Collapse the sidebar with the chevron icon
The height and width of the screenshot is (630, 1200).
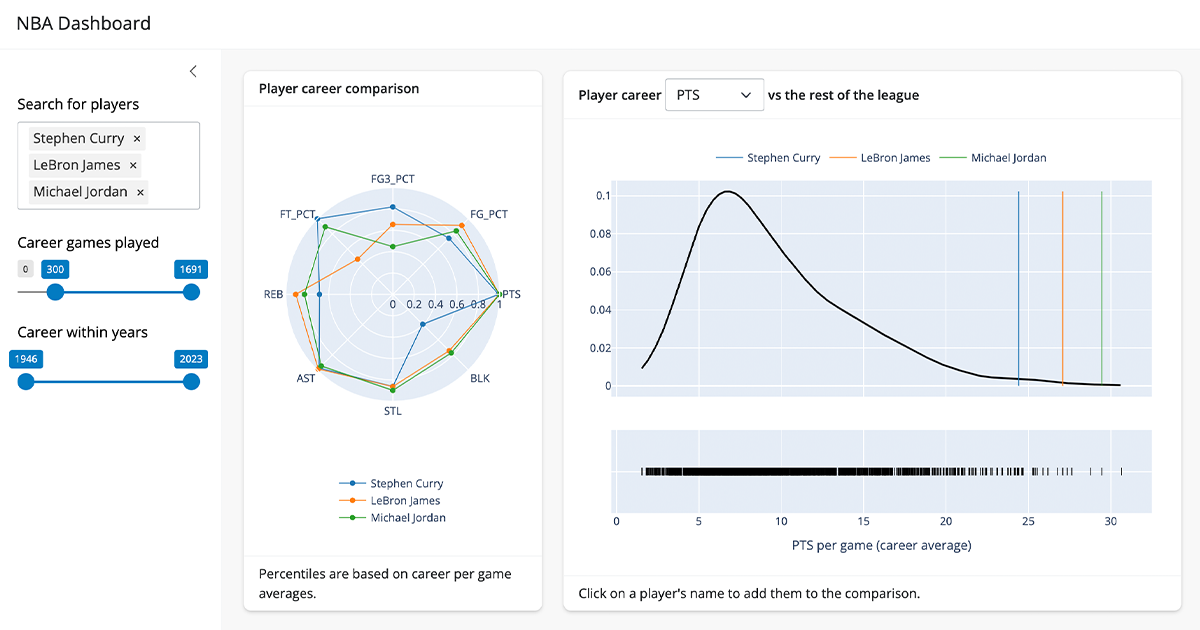[x=193, y=71]
